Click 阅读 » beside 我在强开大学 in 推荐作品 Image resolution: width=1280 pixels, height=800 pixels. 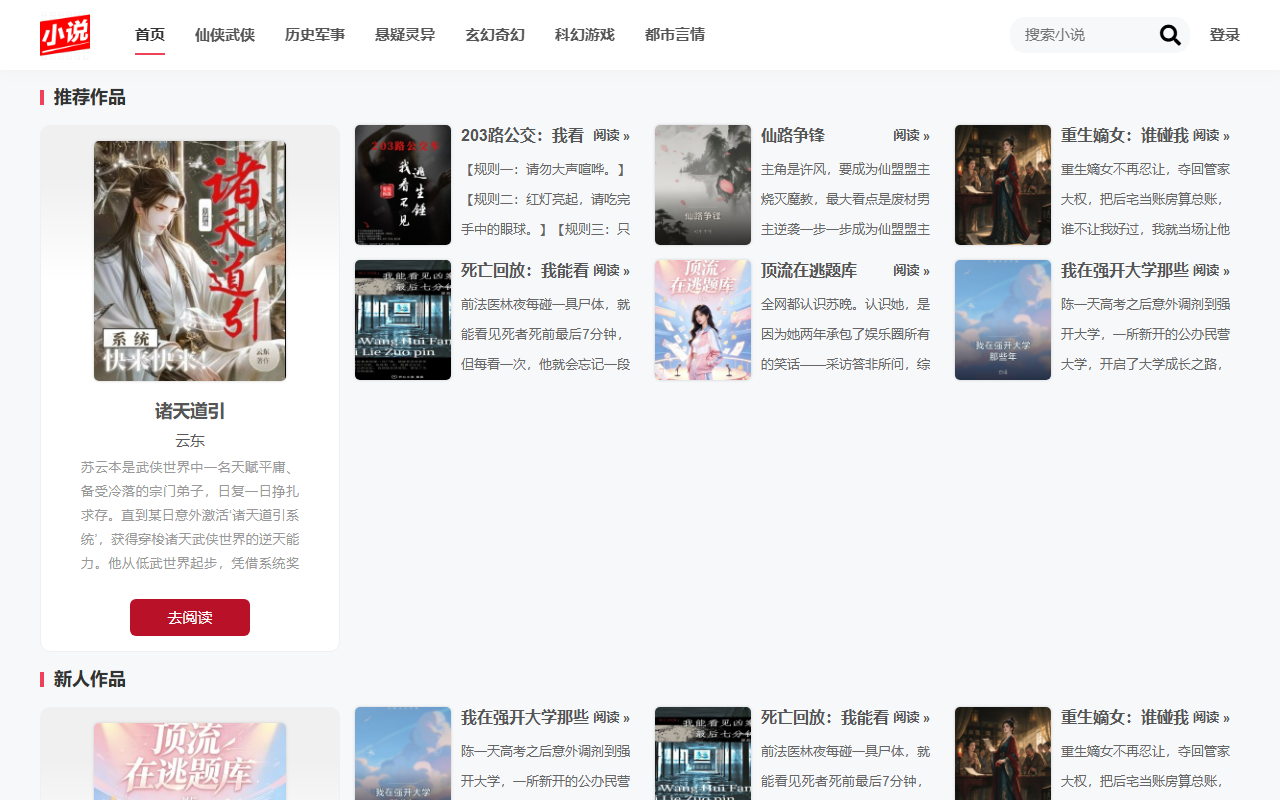1211,270
